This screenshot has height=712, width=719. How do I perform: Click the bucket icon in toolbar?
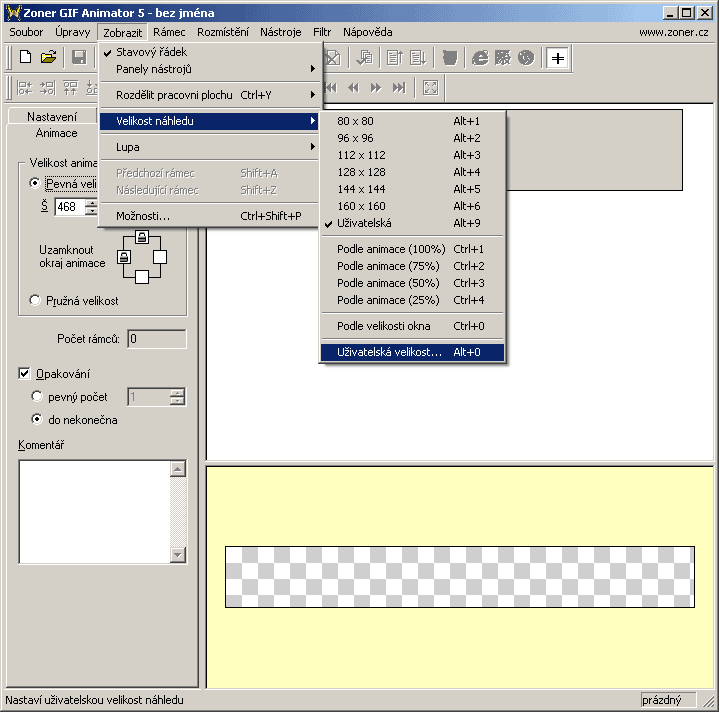(450, 58)
